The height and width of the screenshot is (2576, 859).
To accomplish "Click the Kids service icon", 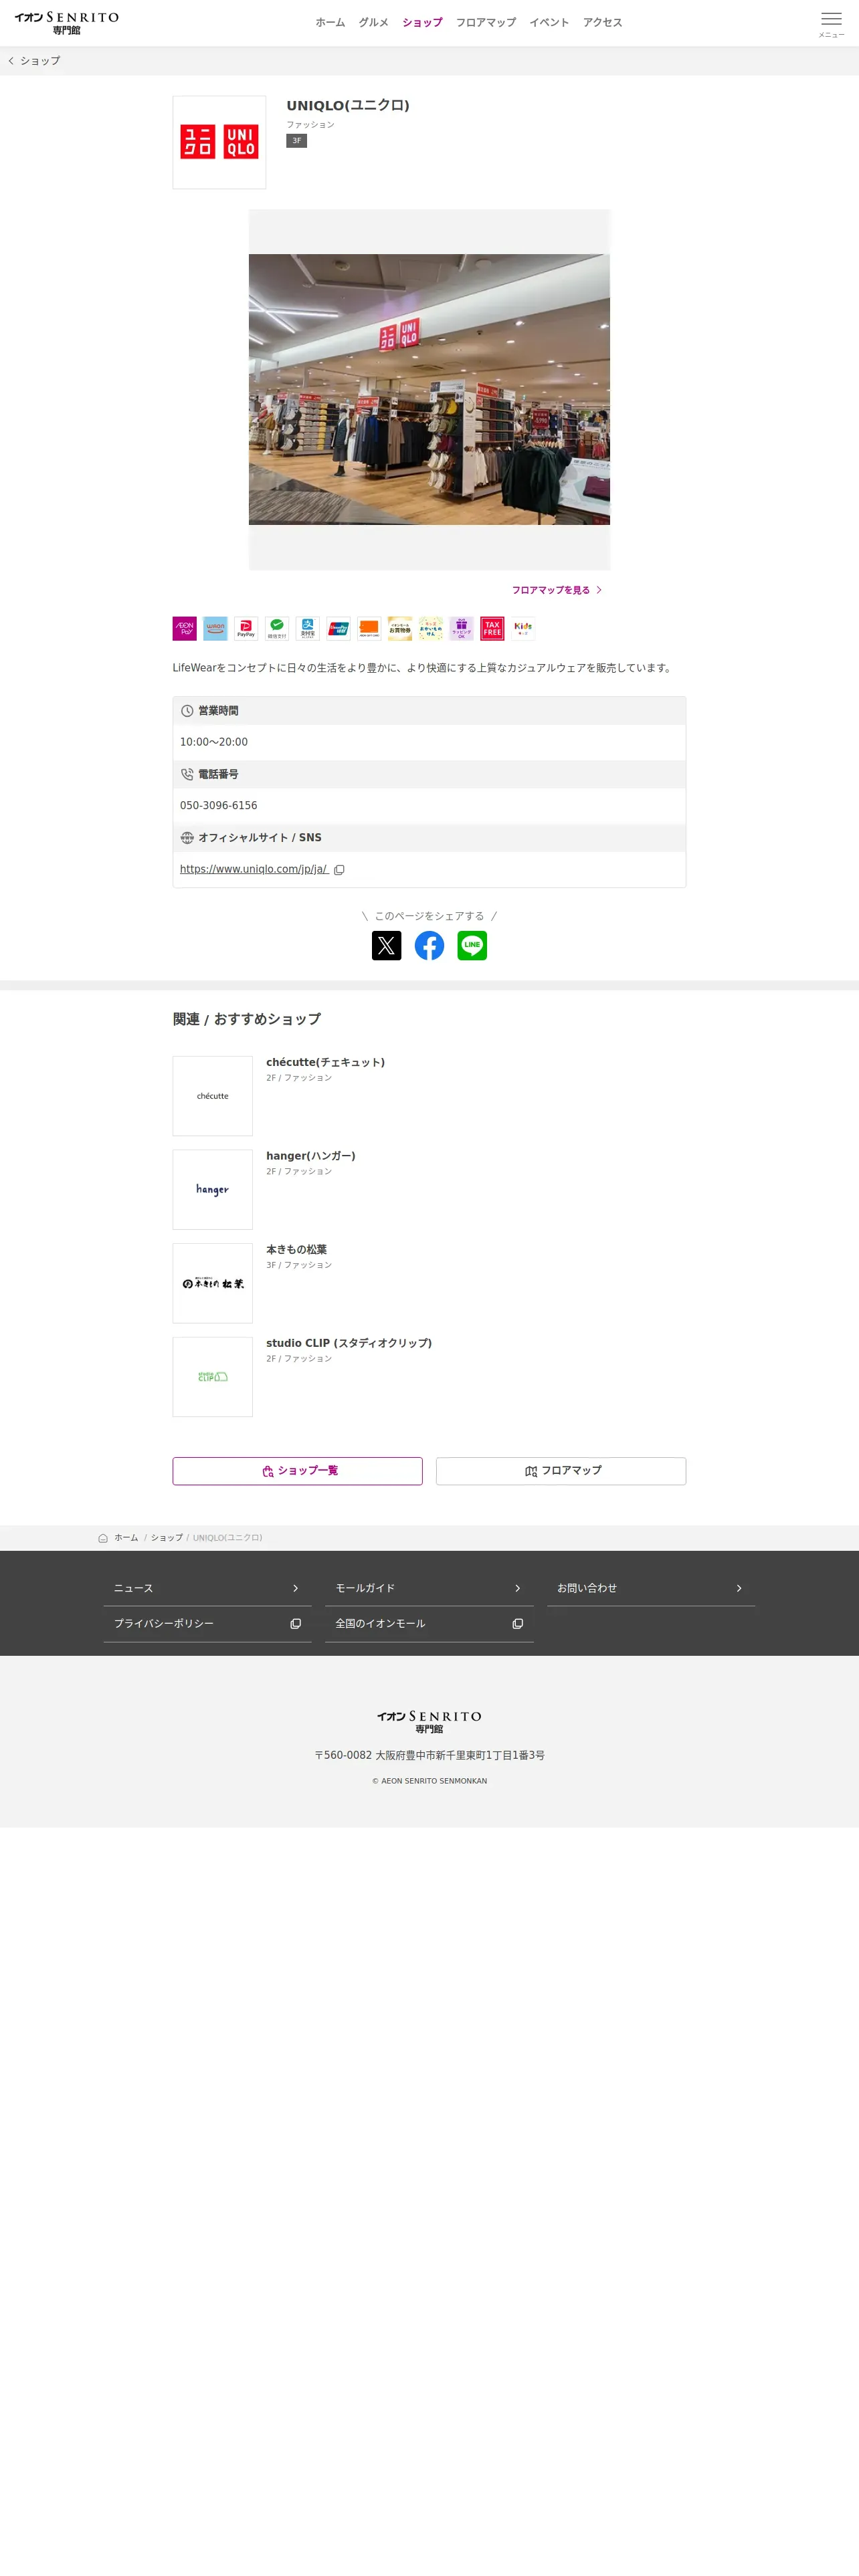I will coord(523,628).
